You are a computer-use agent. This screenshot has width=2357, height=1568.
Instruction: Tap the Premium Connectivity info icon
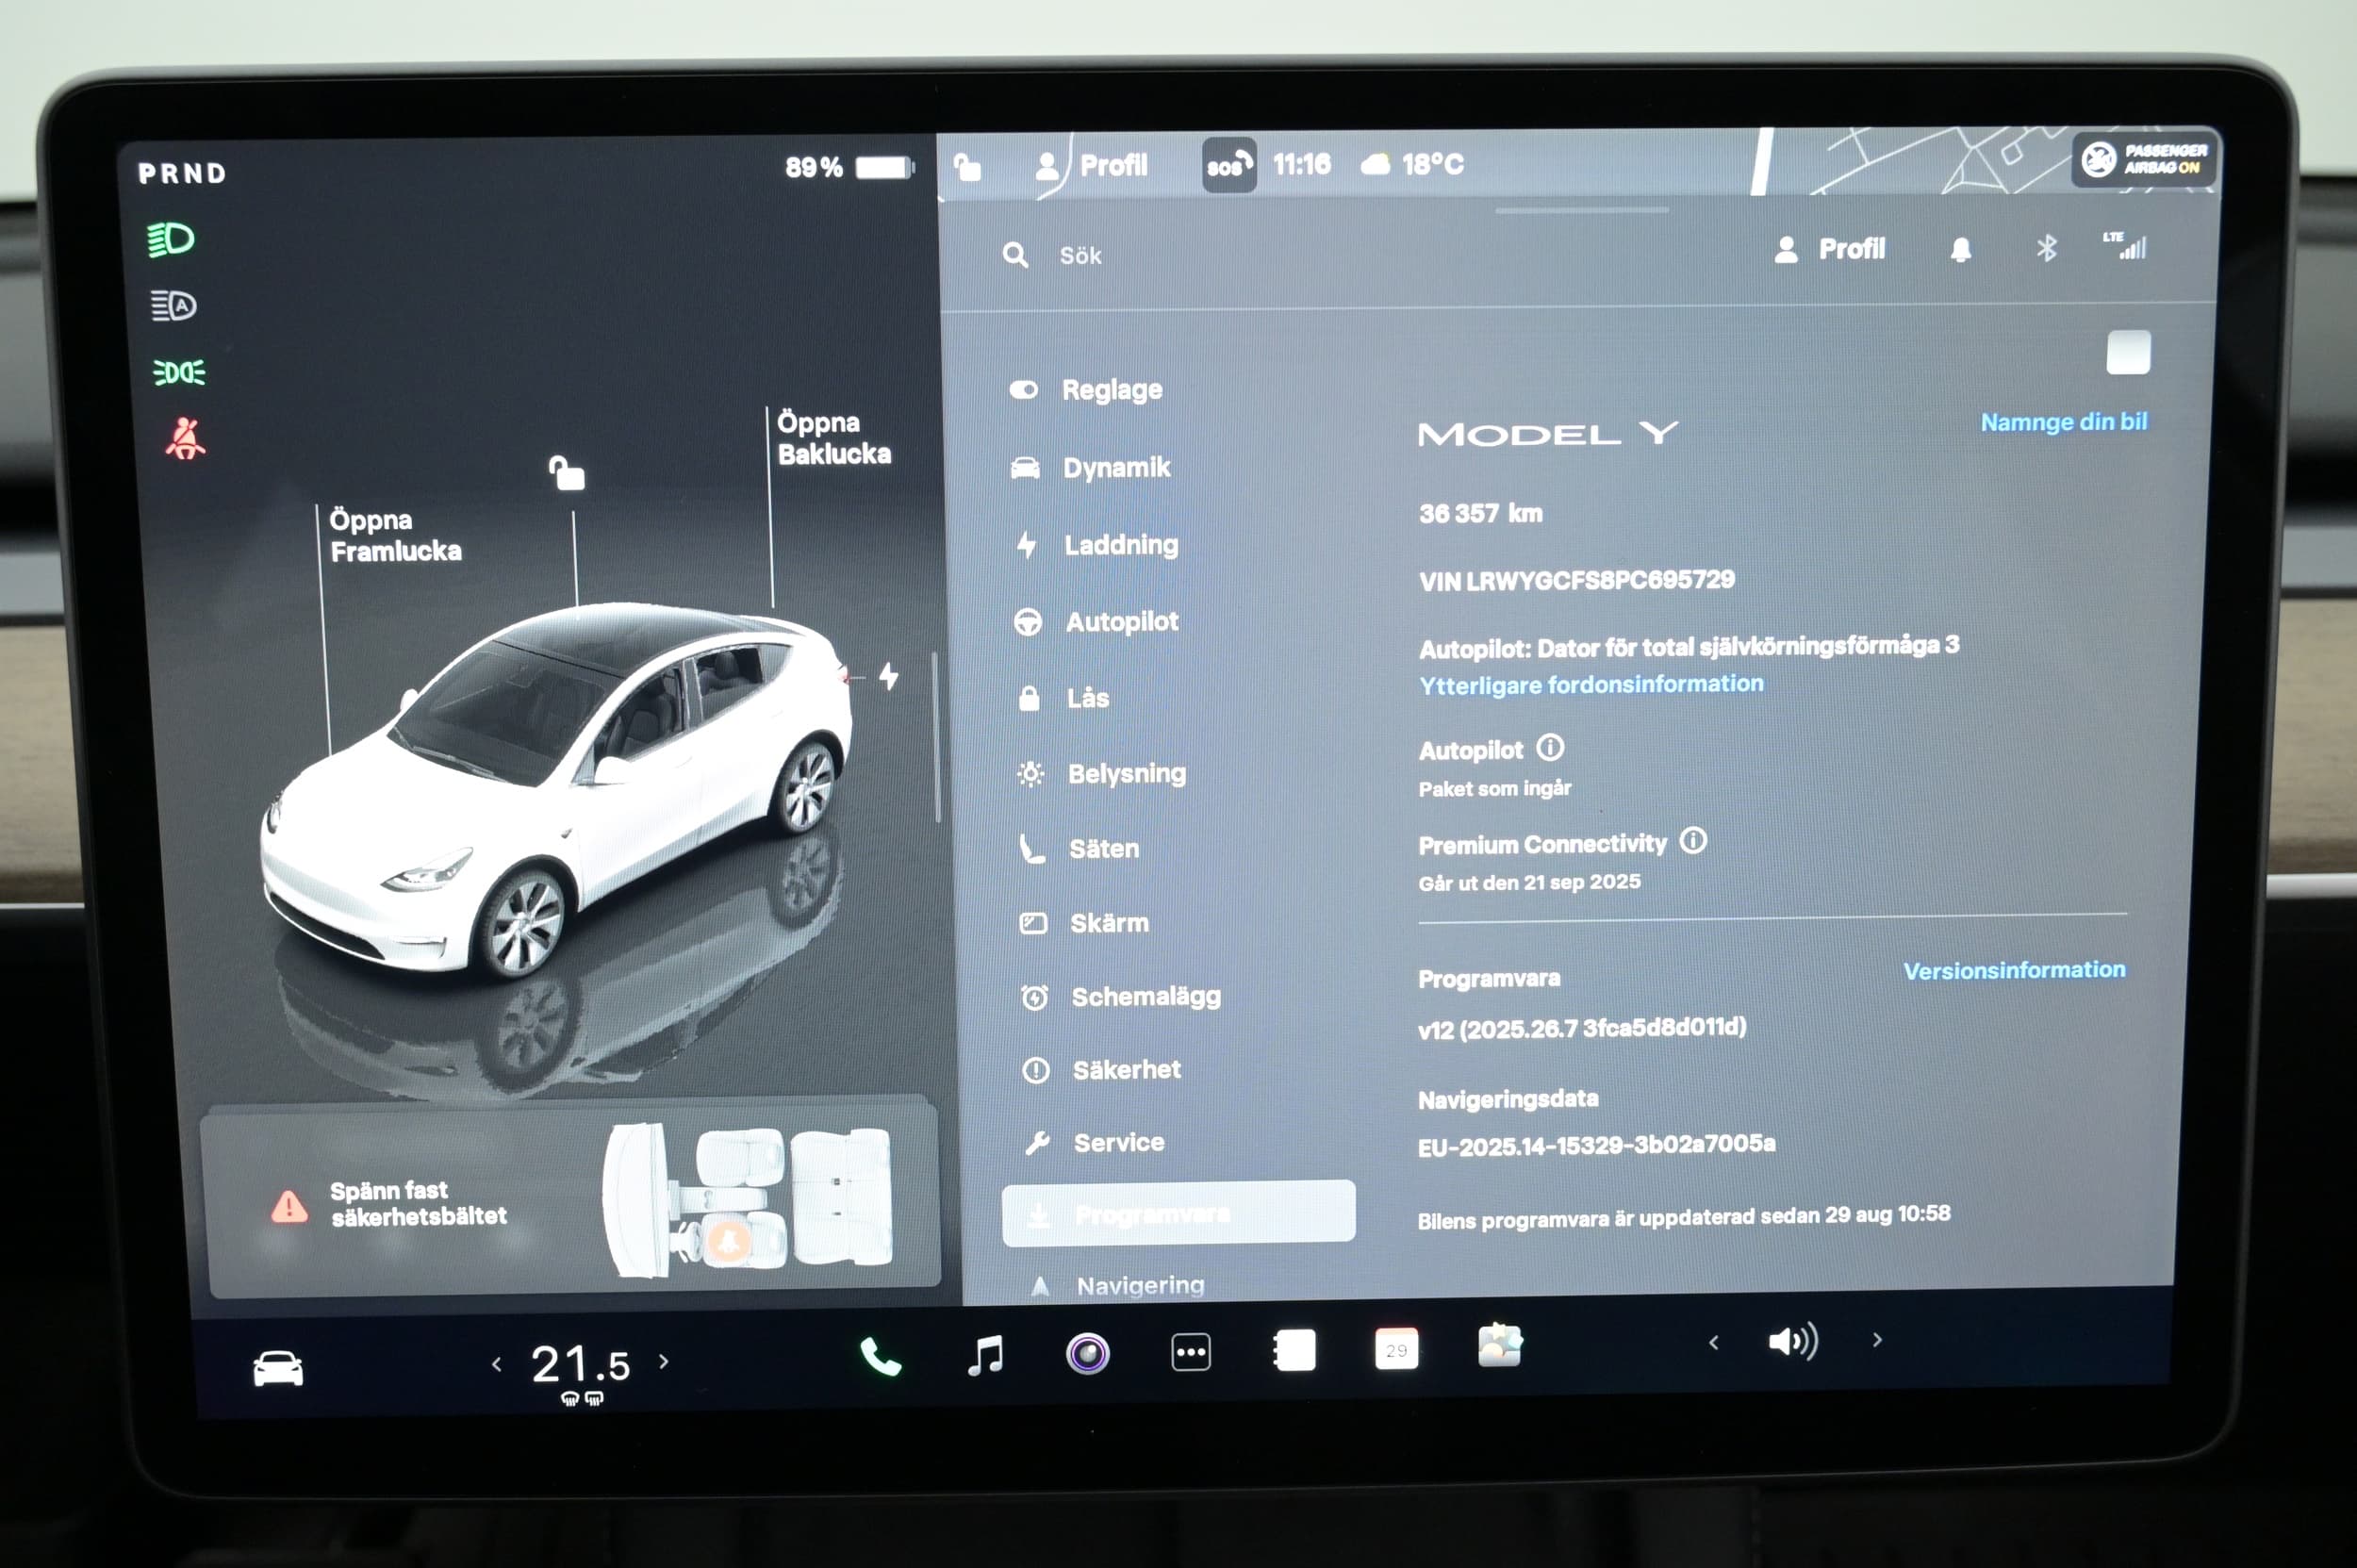pos(1693,840)
